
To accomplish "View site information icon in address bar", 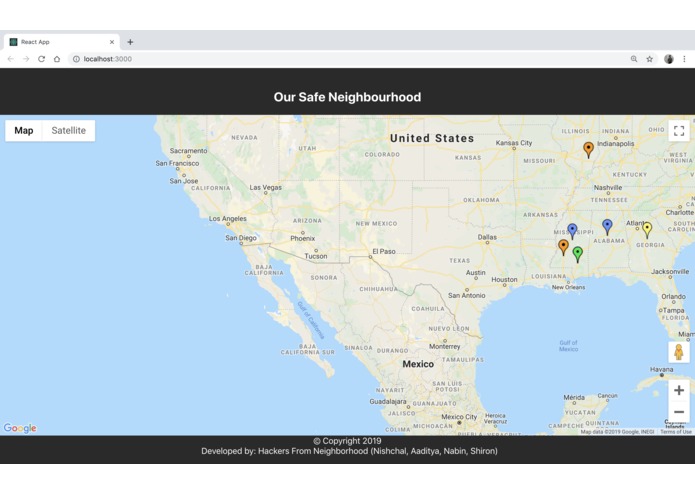I will (x=76, y=59).
